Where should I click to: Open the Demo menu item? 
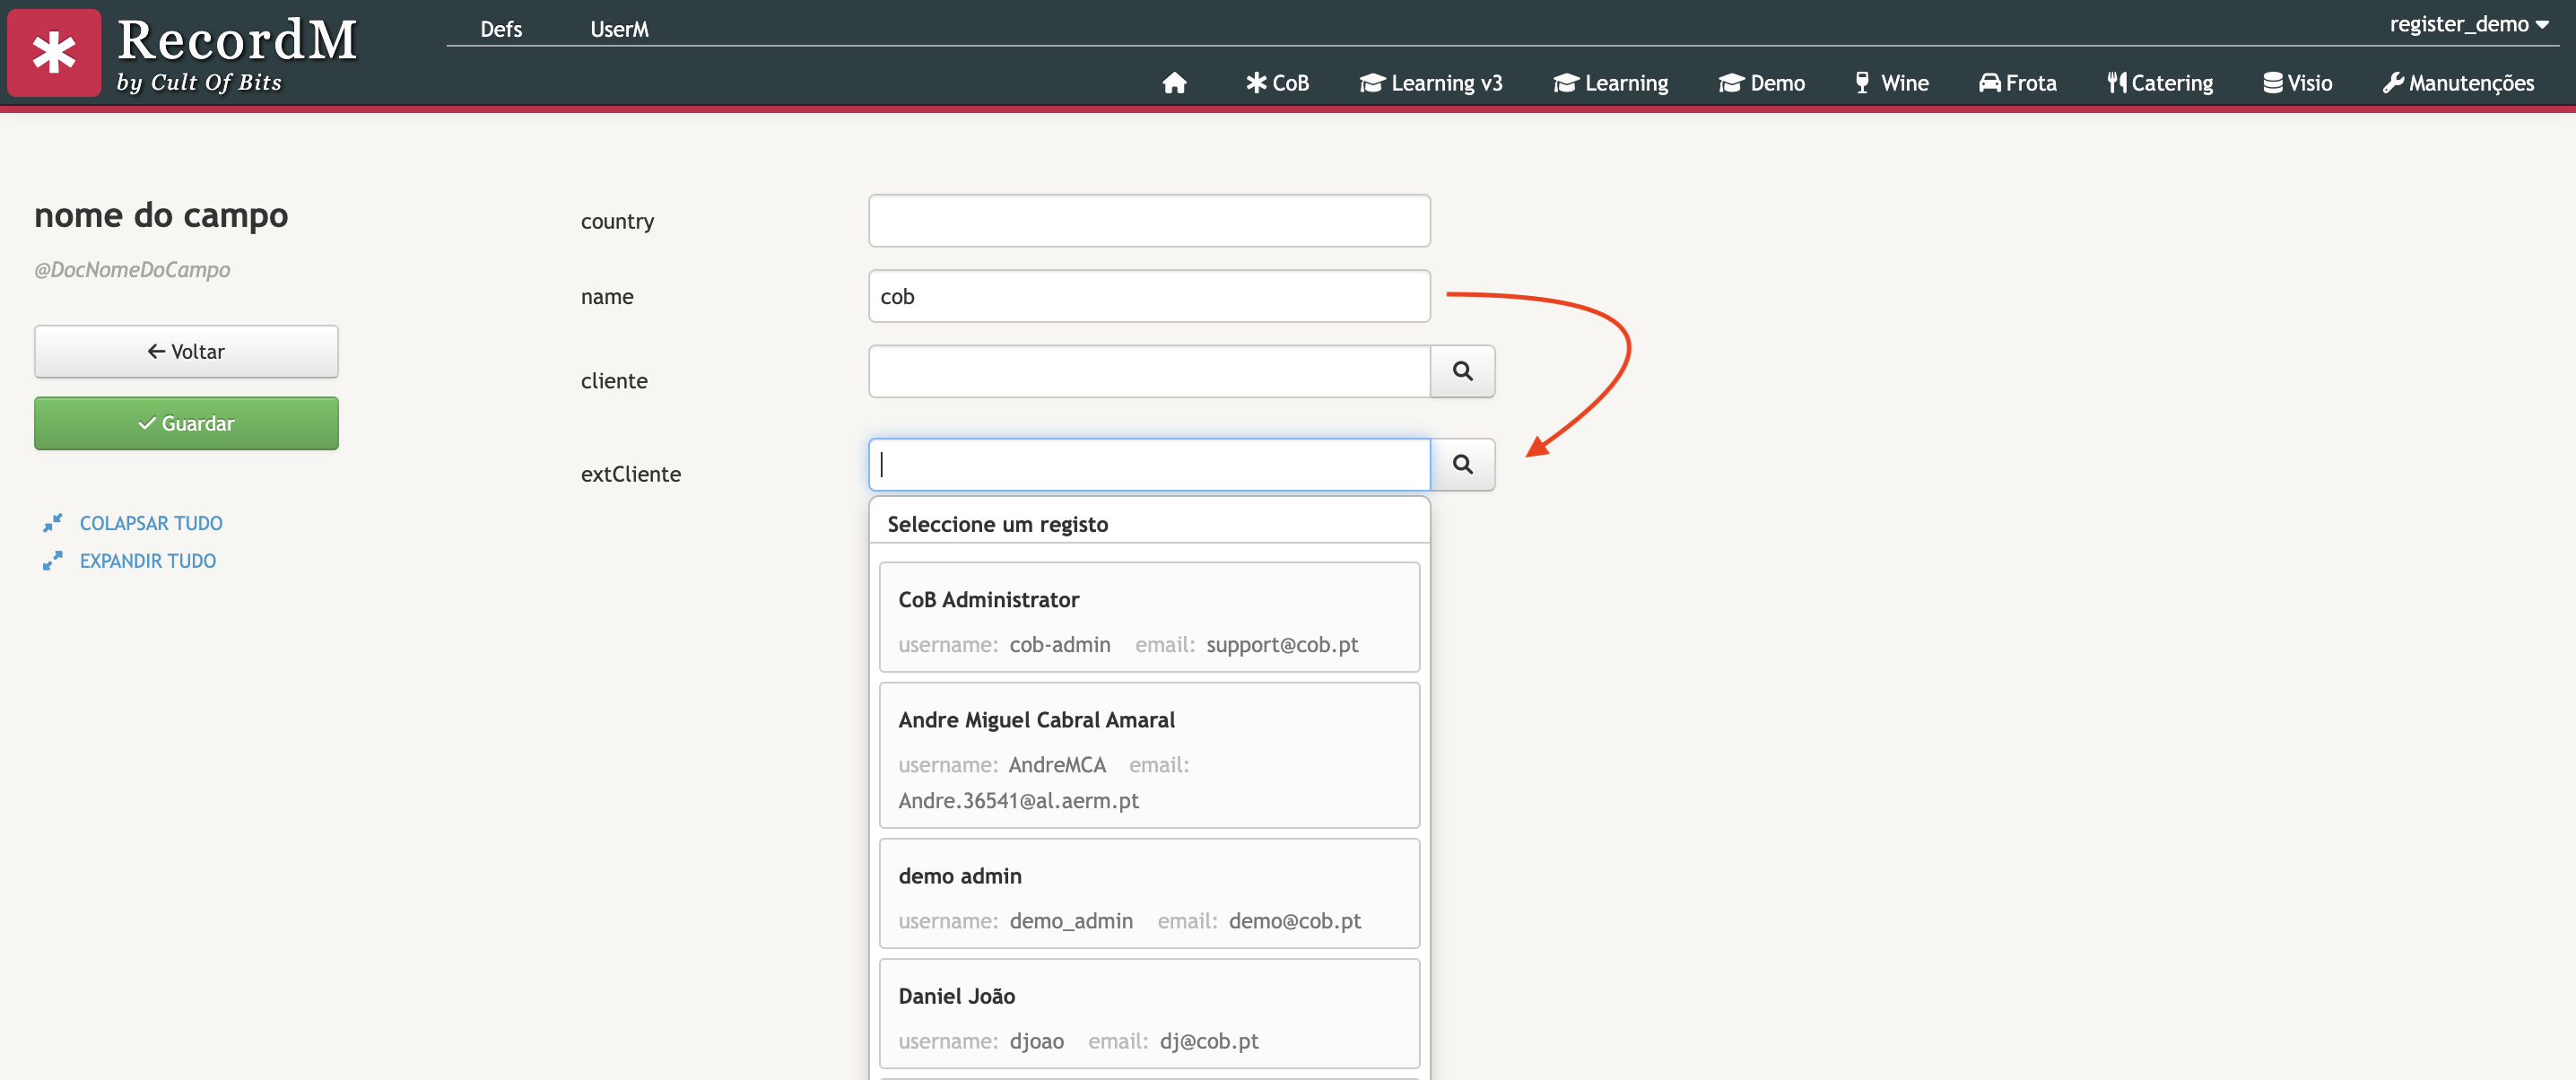tap(1761, 83)
